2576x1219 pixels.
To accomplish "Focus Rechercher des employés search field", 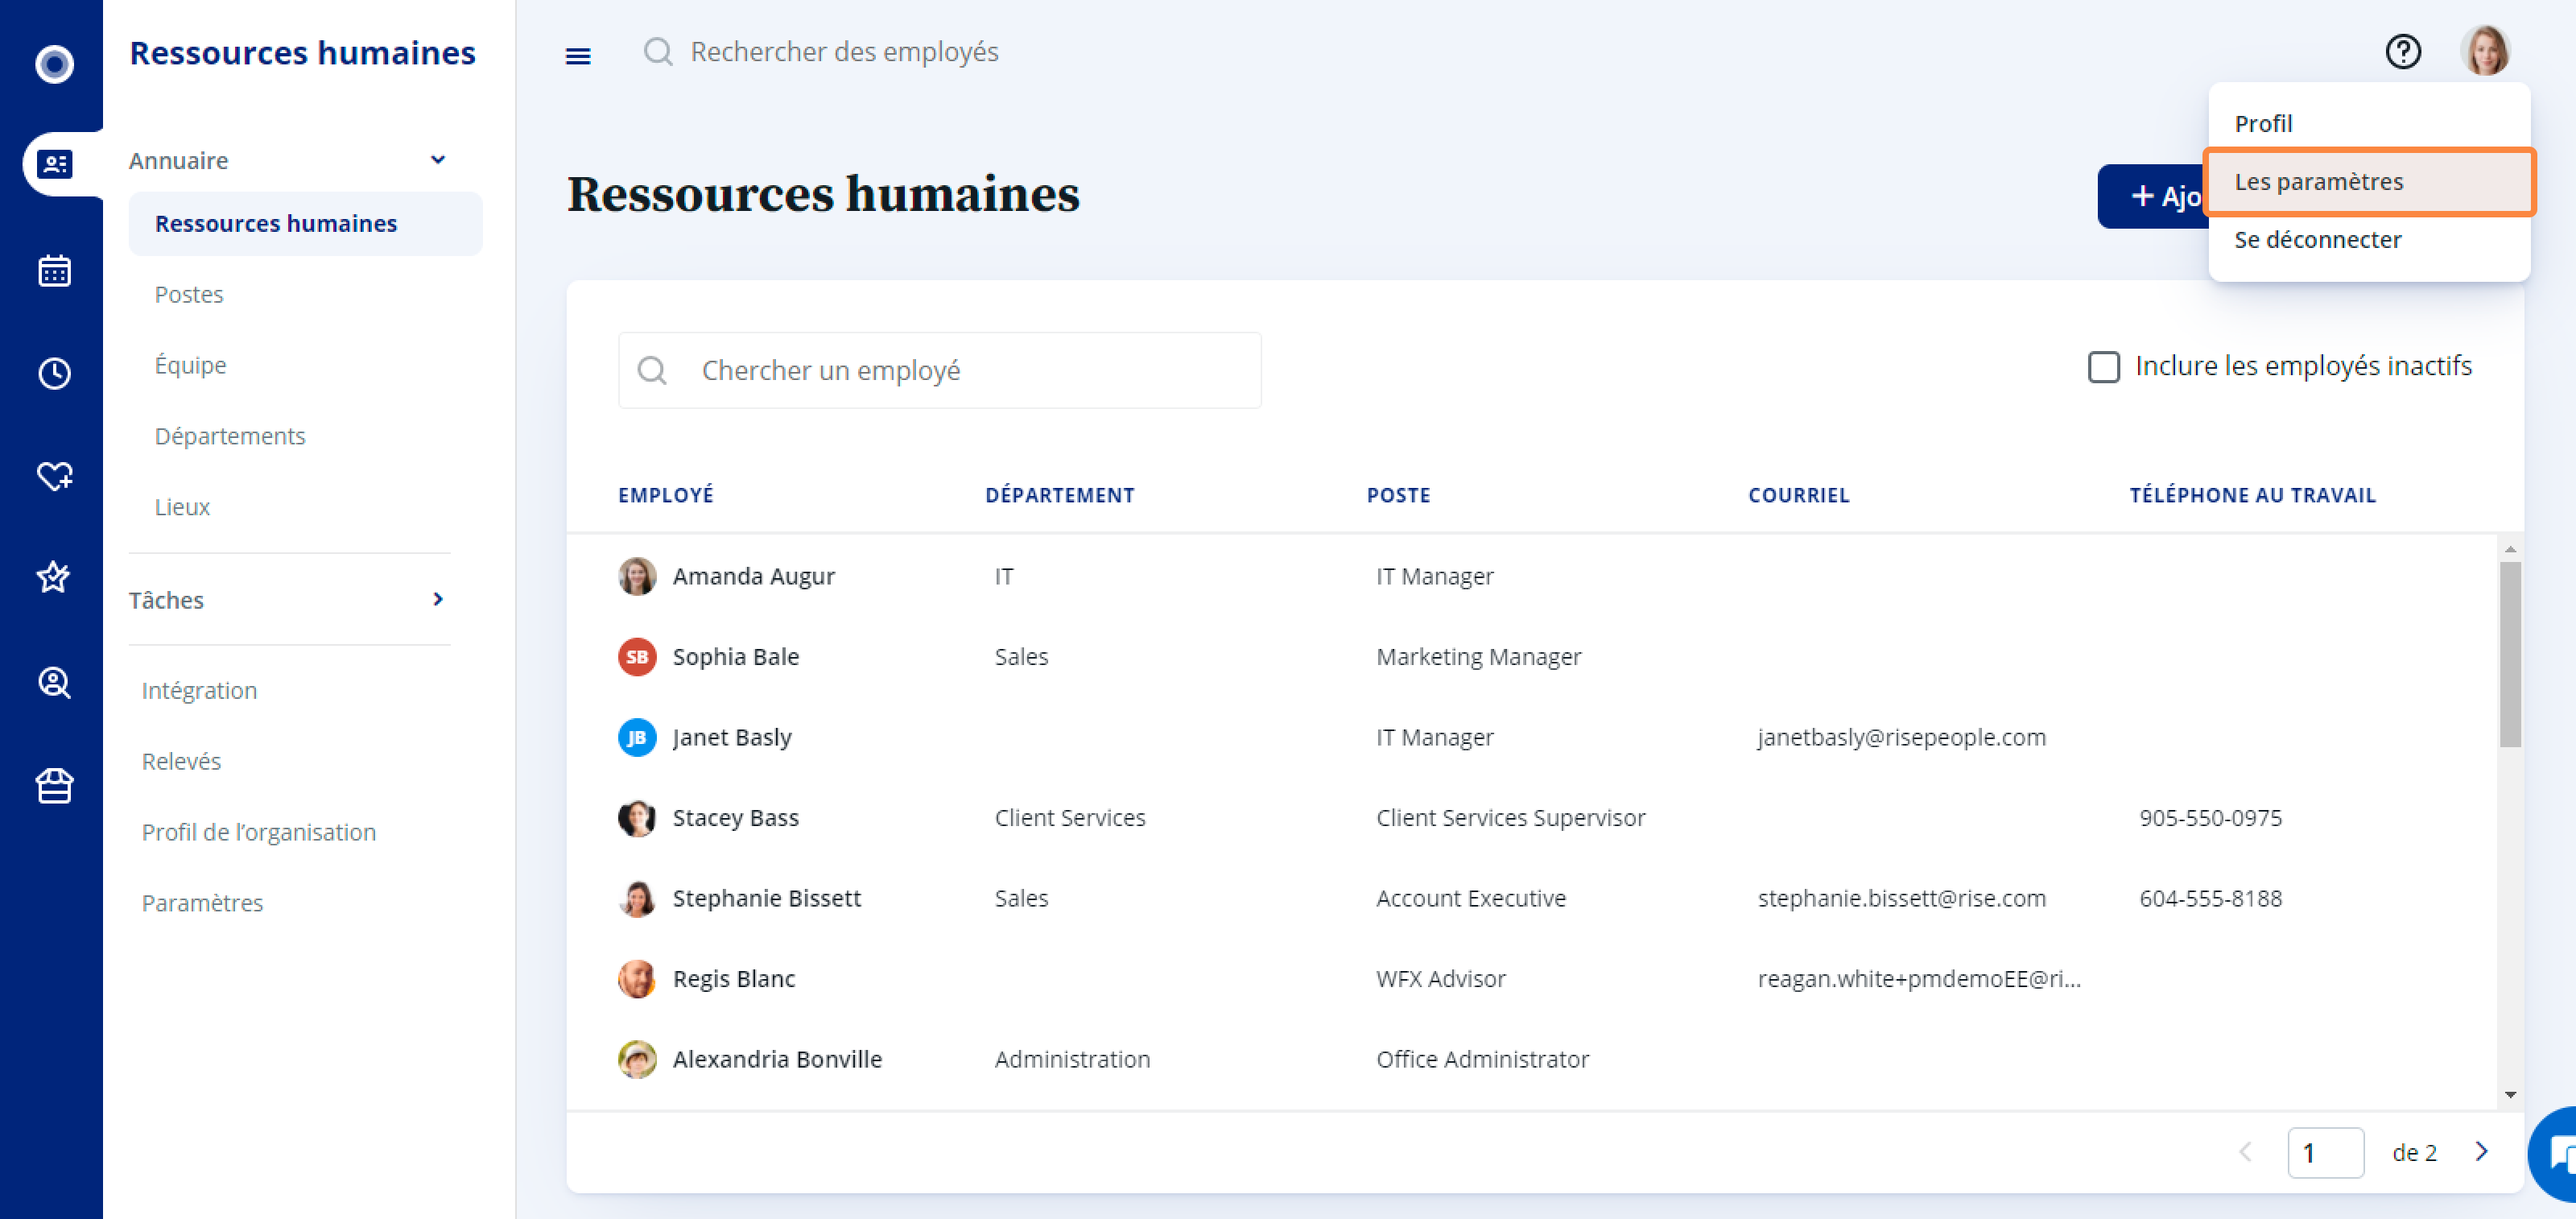I will (x=844, y=51).
